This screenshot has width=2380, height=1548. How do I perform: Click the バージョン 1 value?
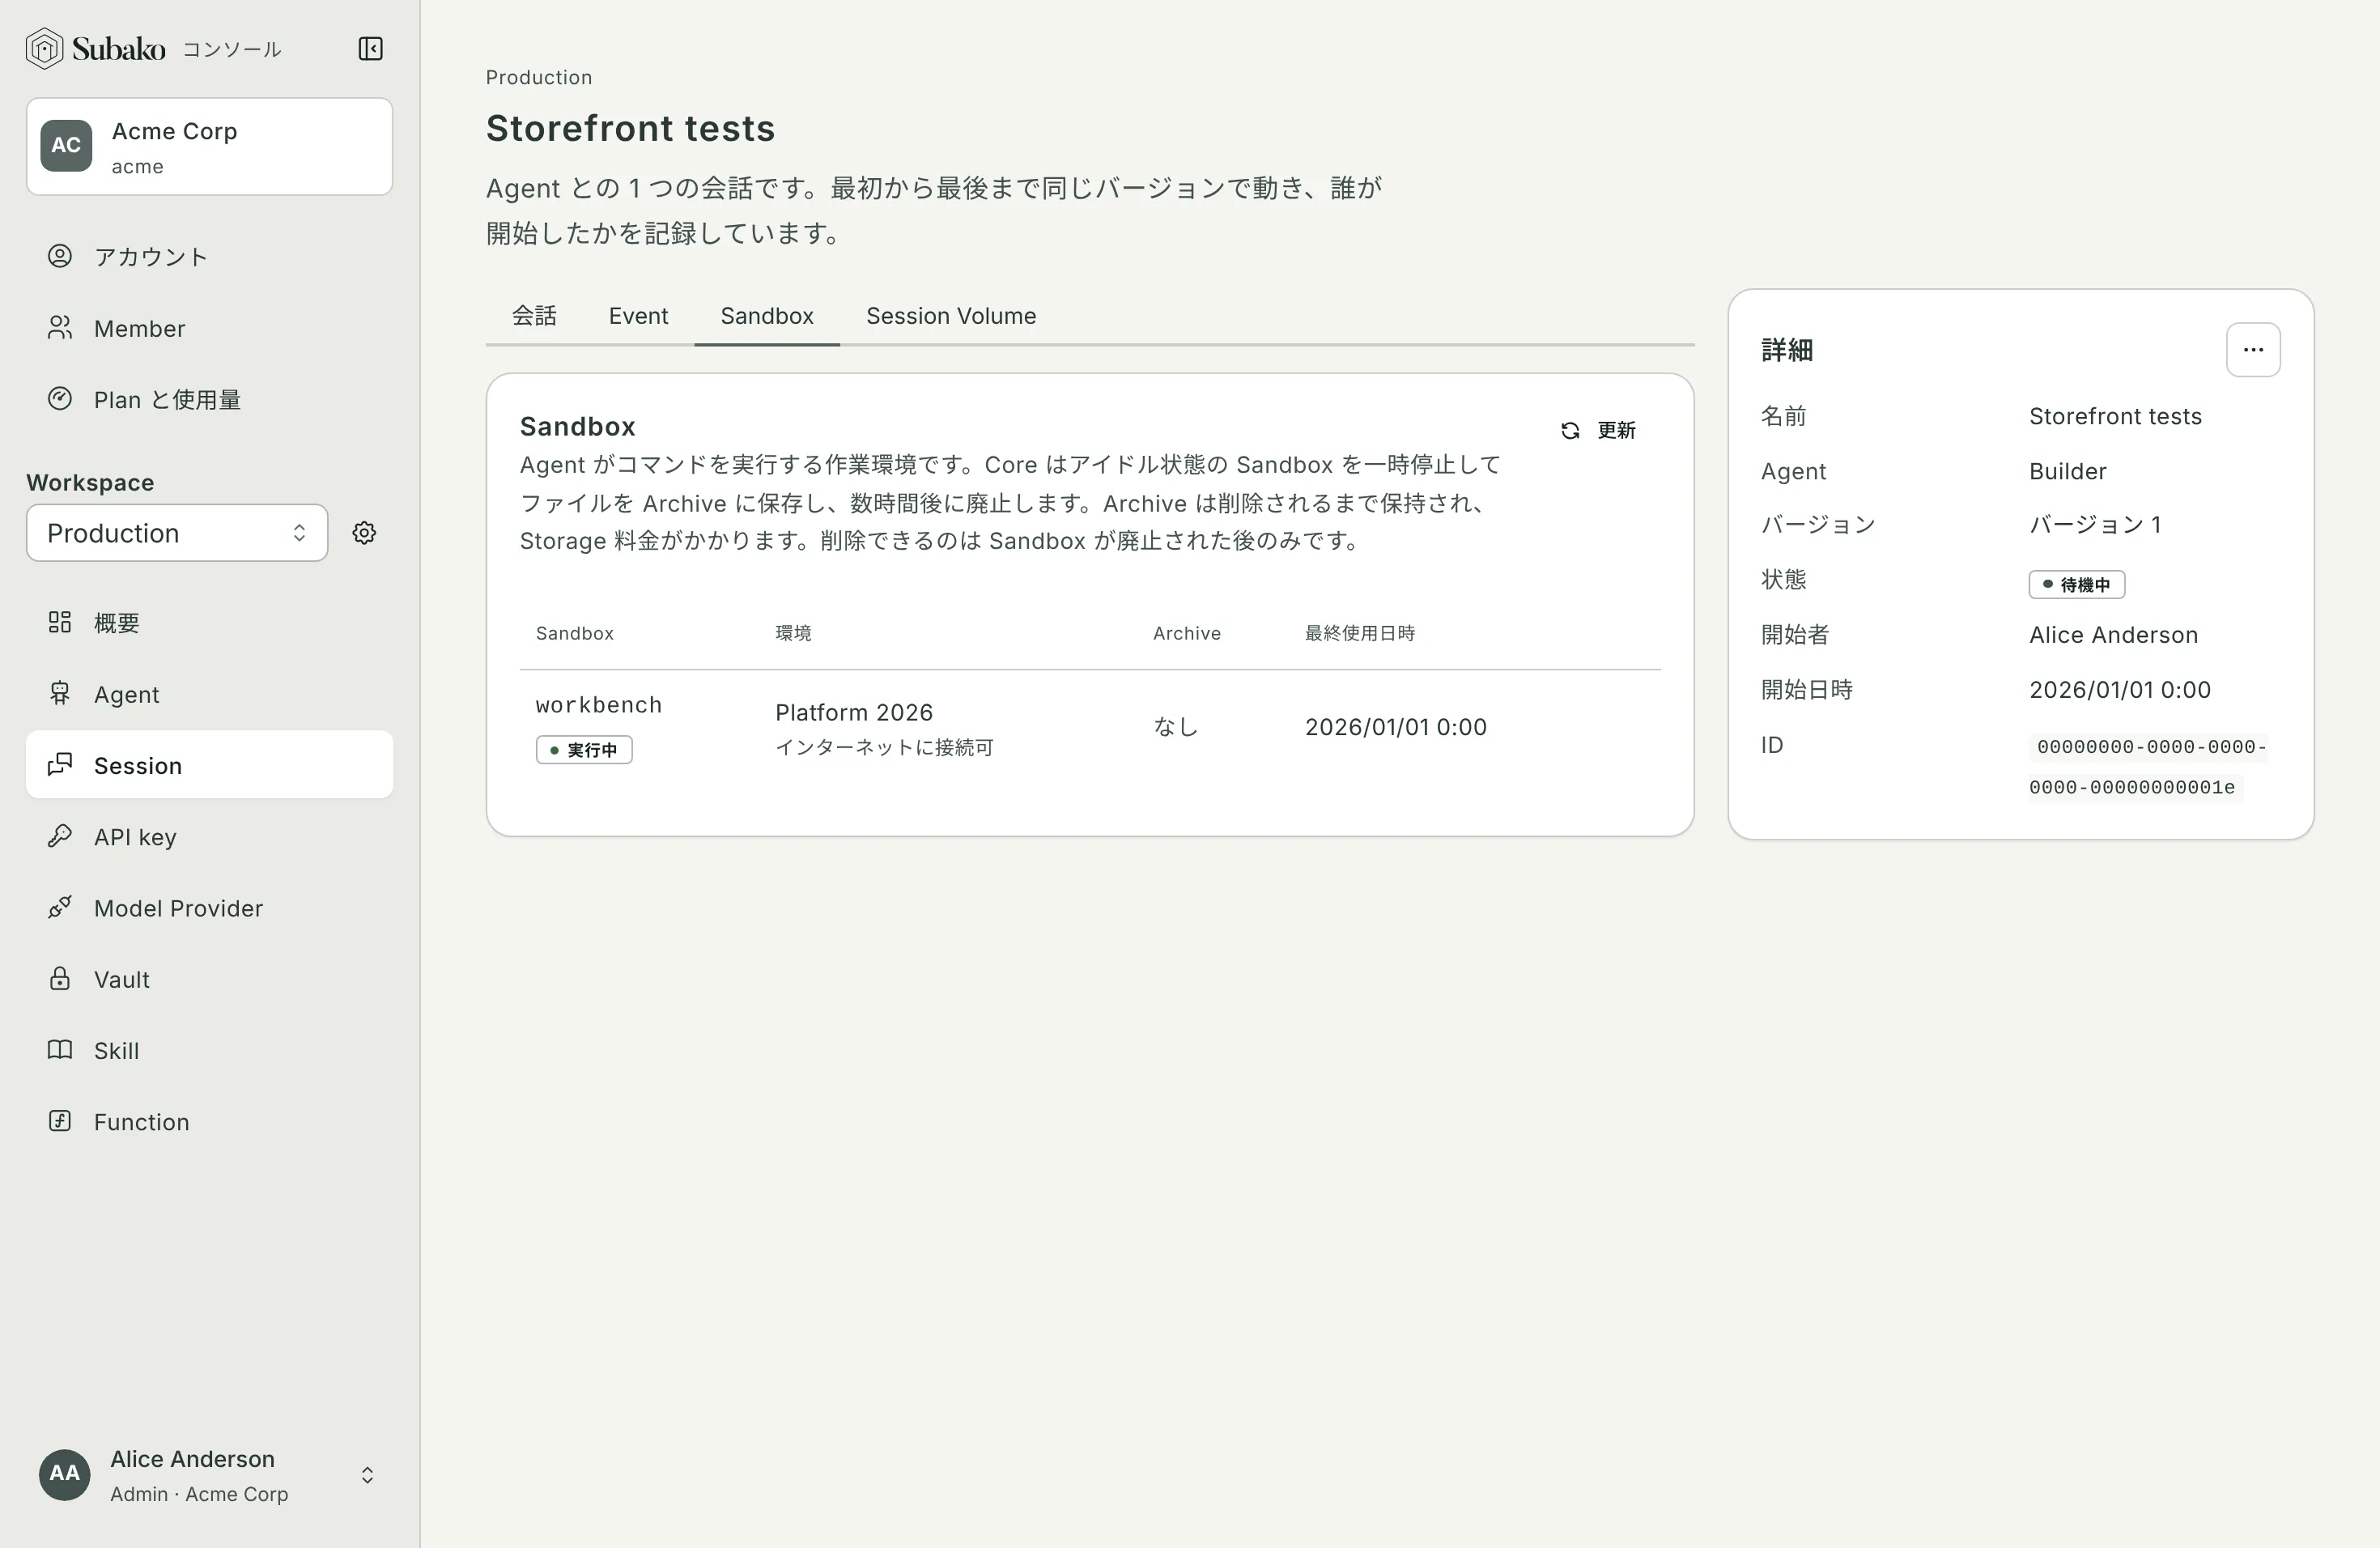tap(2095, 525)
